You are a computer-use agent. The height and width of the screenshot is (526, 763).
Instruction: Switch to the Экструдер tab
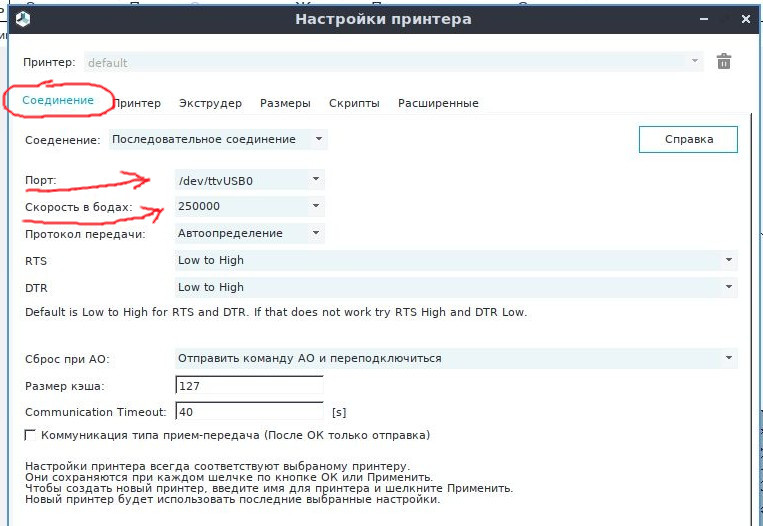pos(210,103)
